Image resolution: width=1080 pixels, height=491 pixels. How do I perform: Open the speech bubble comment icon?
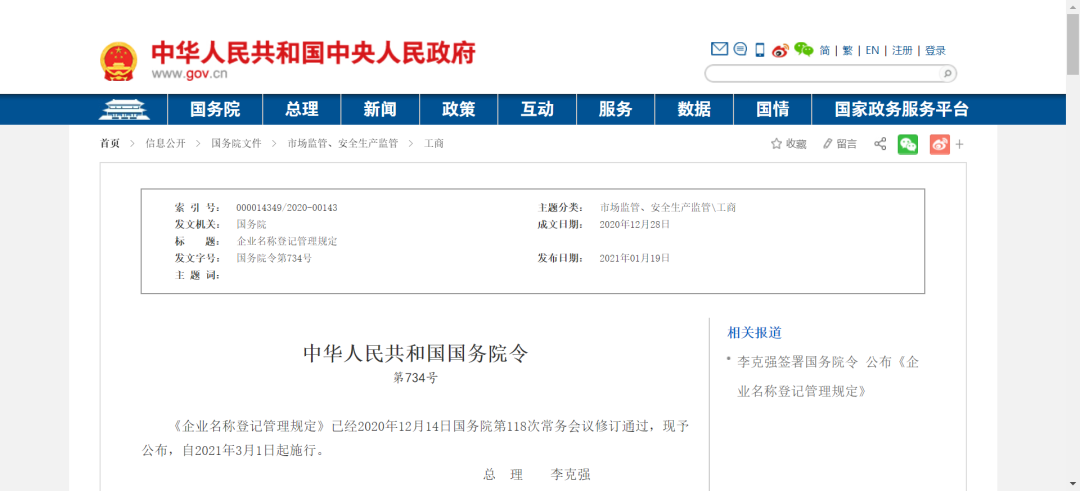(x=740, y=49)
